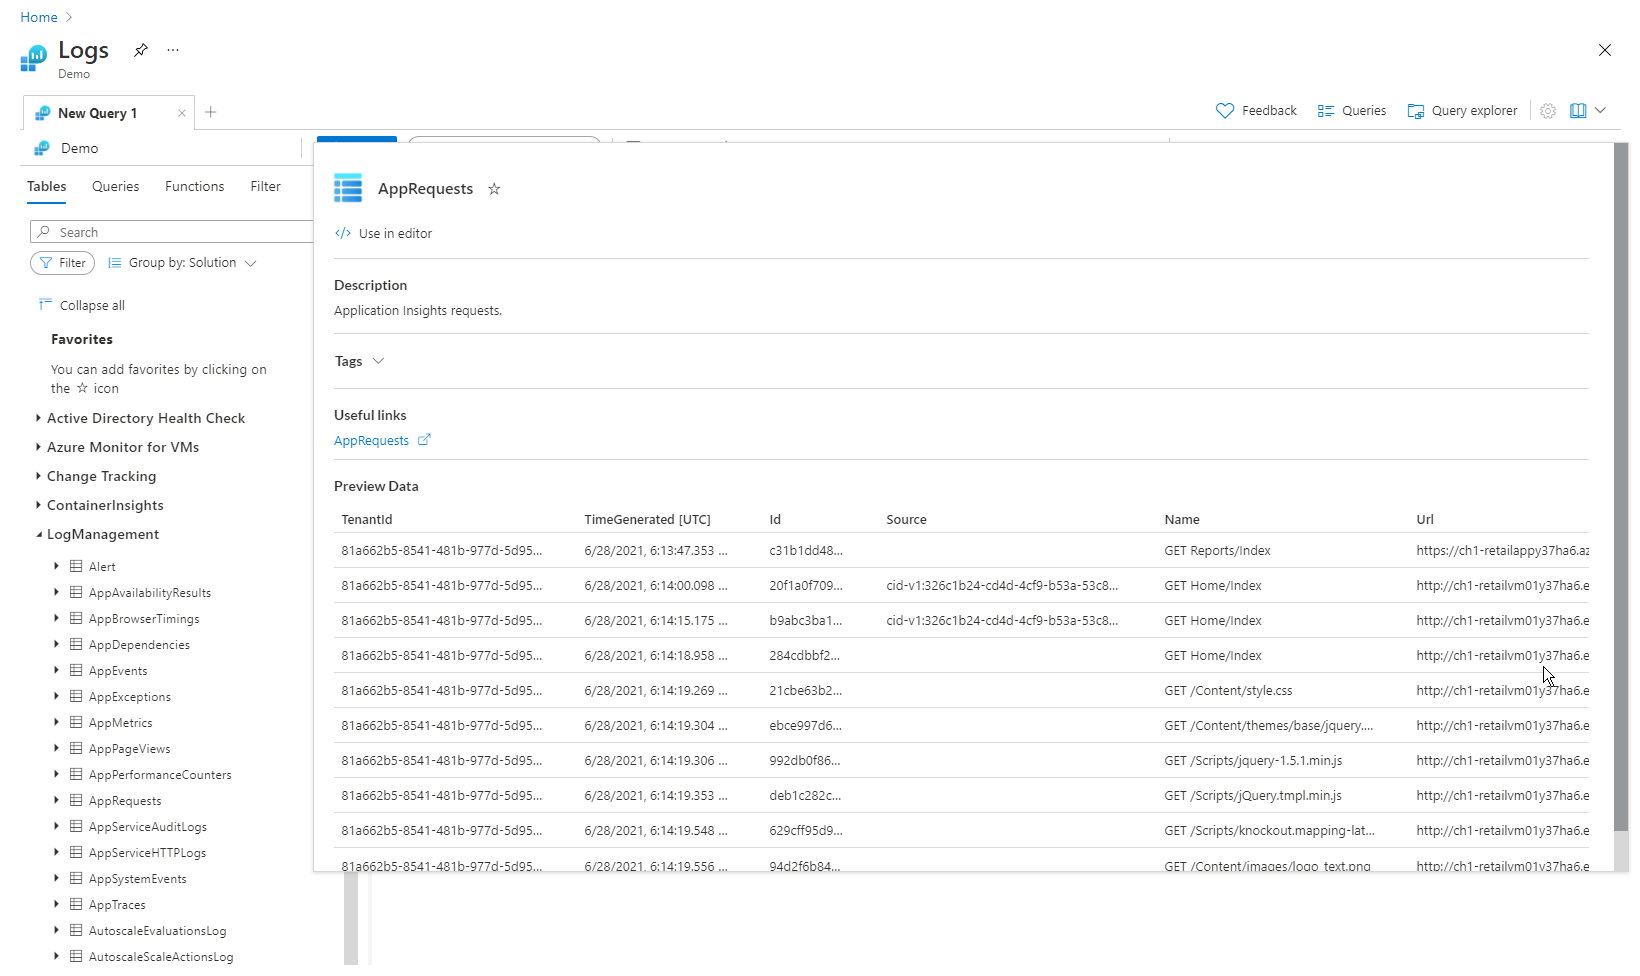Click the external link icon beside AppRequests

(424, 440)
